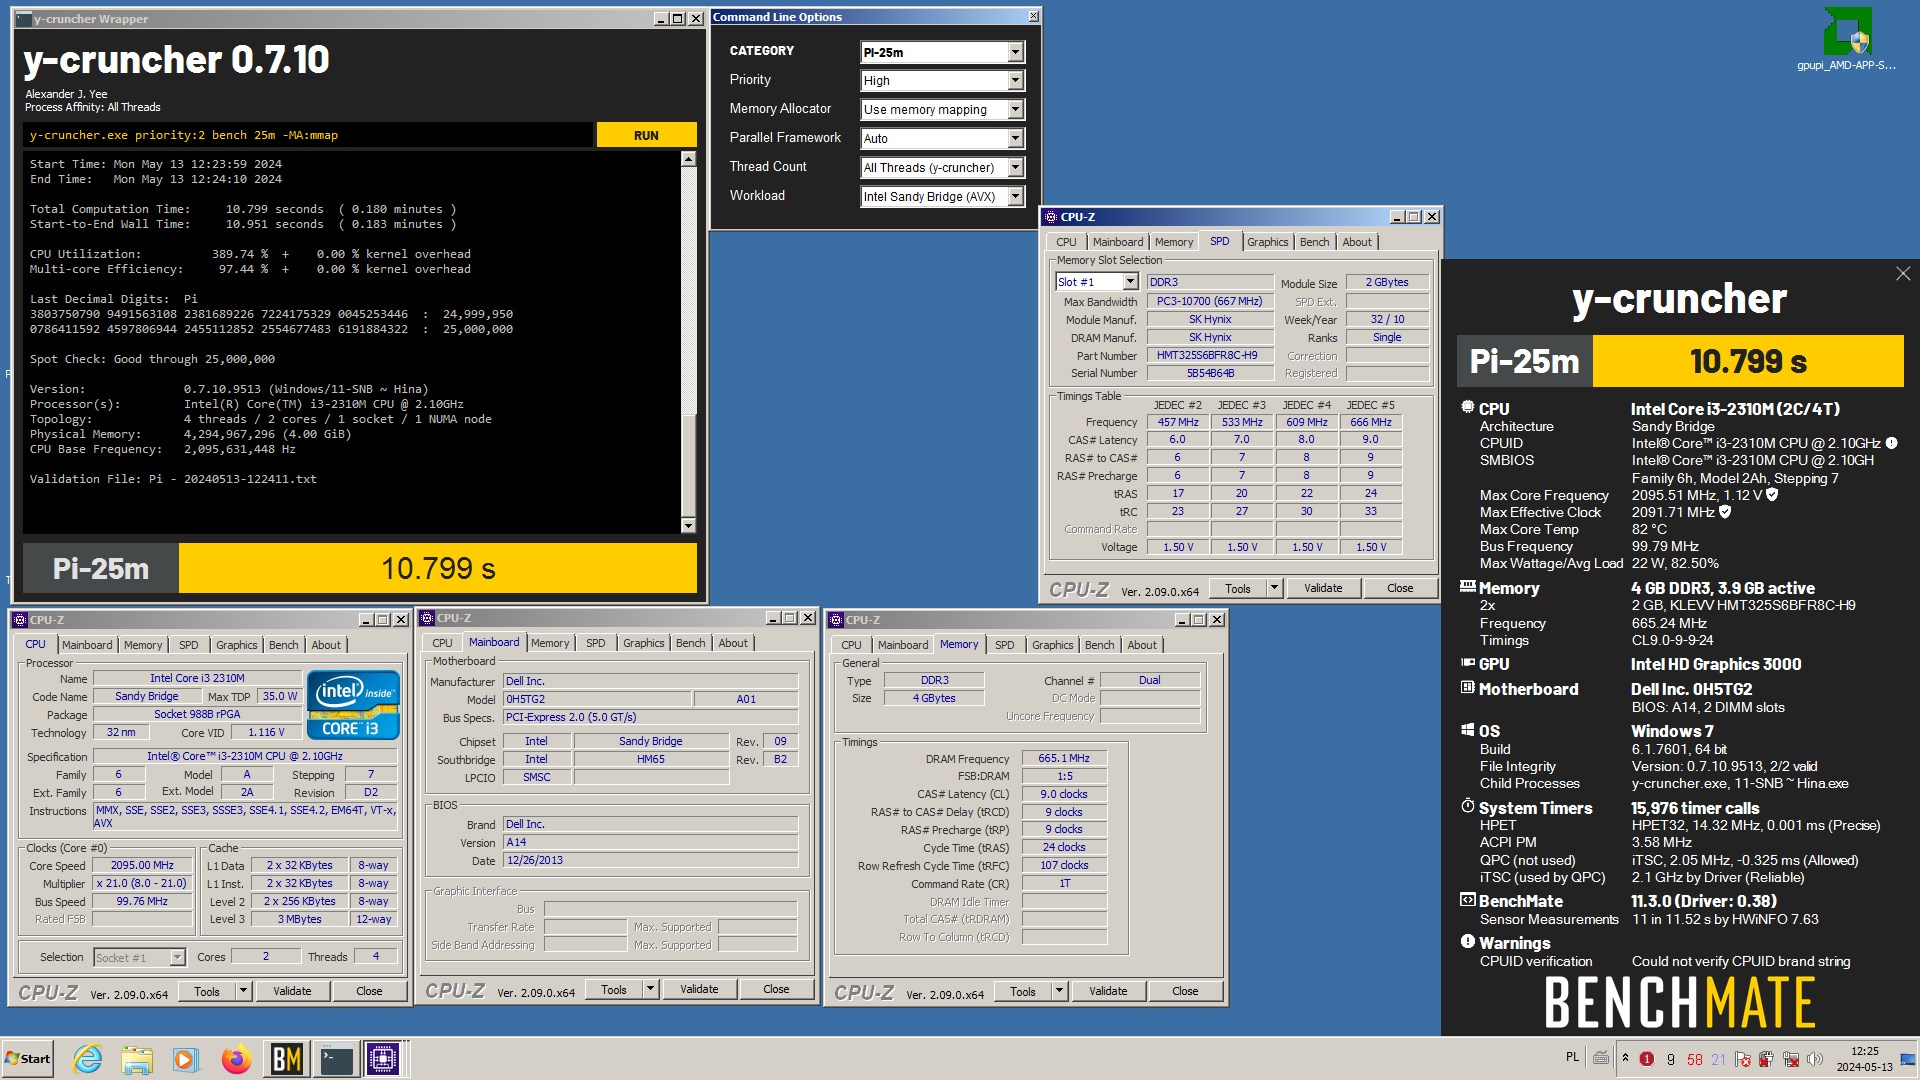This screenshot has height=1080, width=1920.
Task: Click the GPU section icon in BenchMate
Action: pyautogui.click(x=1468, y=663)
